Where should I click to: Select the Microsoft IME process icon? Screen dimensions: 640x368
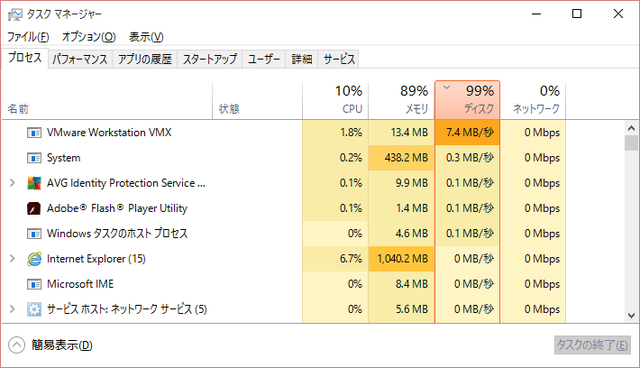point(34,284)
